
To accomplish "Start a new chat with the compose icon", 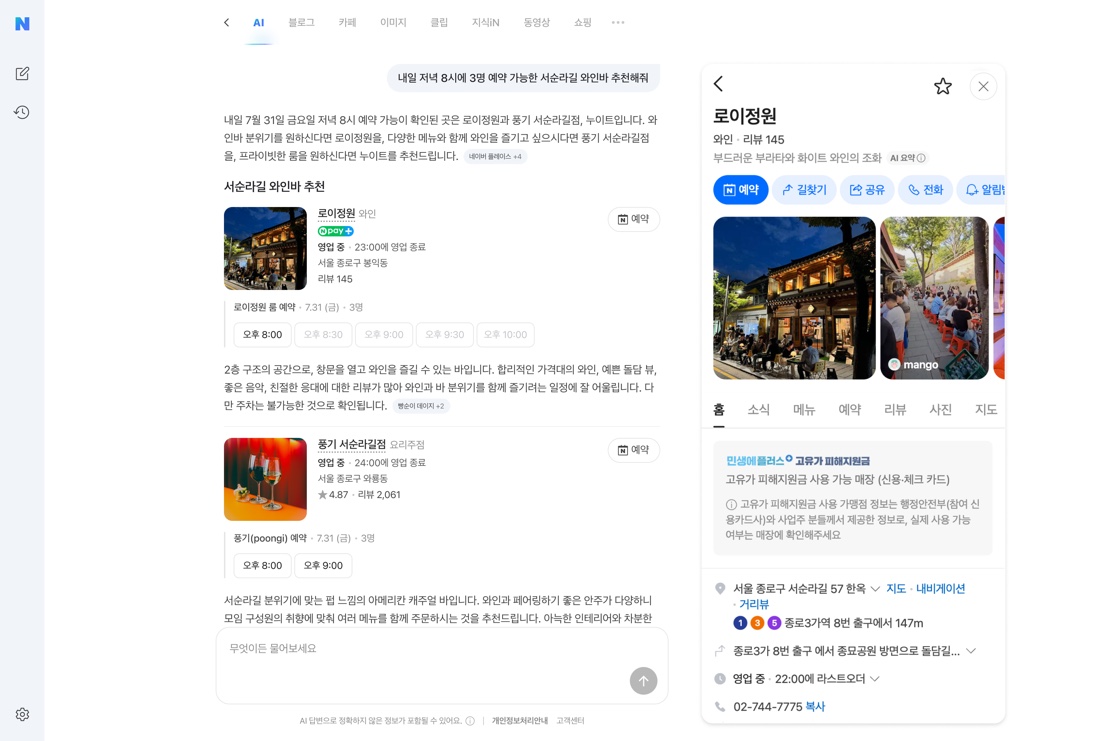I will point(22,74).
